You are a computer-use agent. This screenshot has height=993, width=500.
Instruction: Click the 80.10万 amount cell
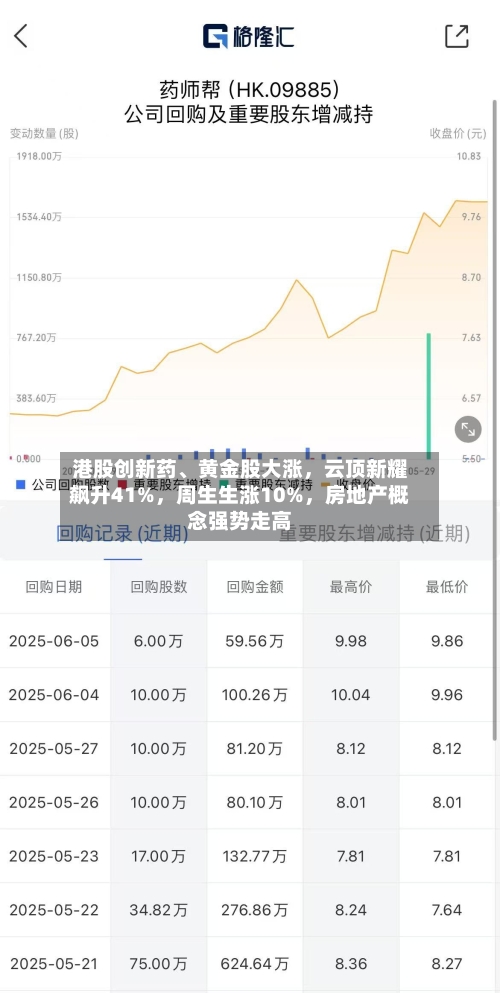254,802
